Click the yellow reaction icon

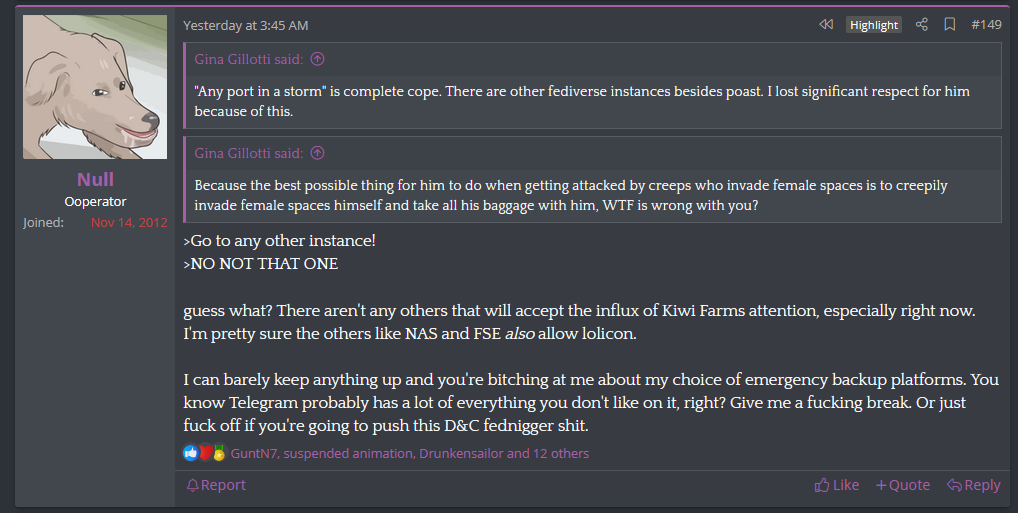[219, 454]
